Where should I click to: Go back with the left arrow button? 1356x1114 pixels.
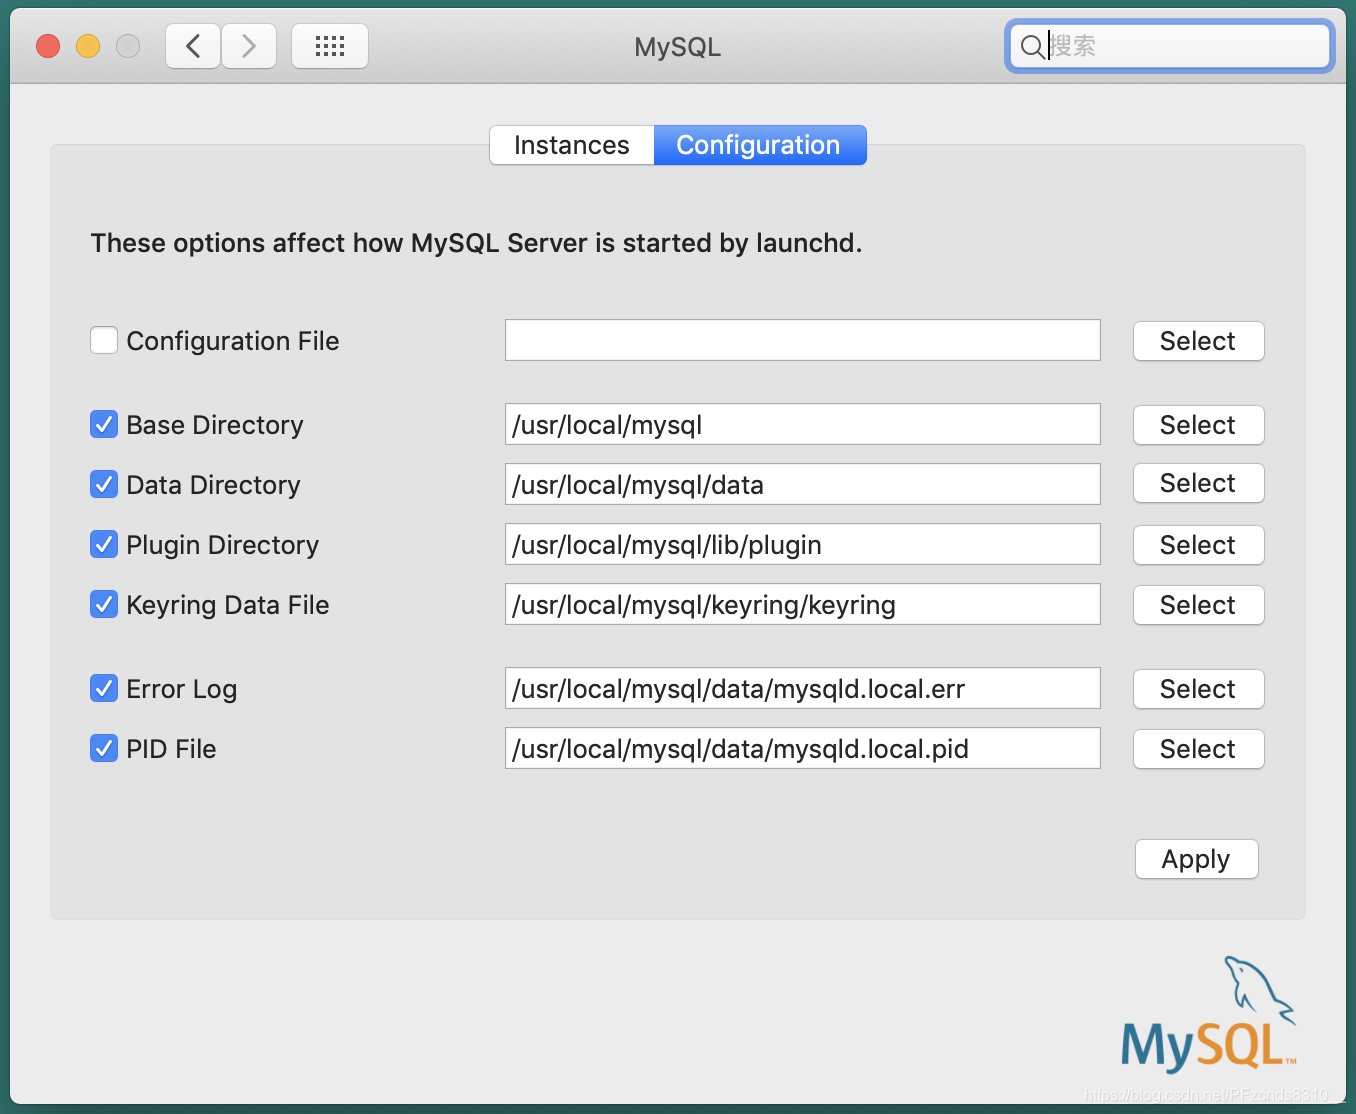tap(193, 46)
